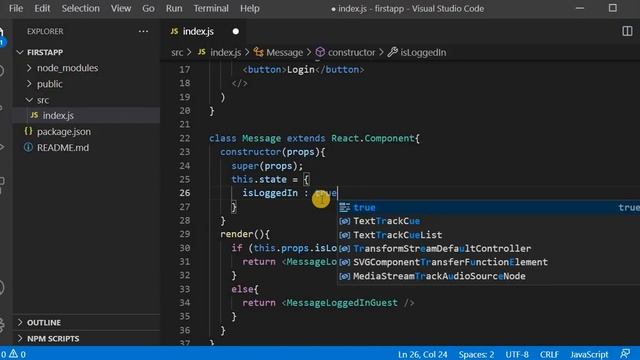Viewport: 640px width, 360px height.
Task: Click the variable icon beside TextTrackCue
Action: [344, 221]
